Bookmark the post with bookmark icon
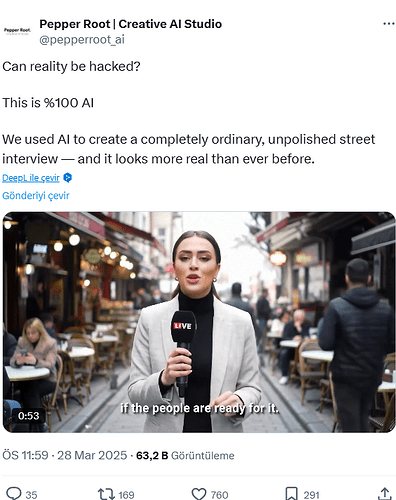The height and width of the screenshot is (500, 396). coord(291,494)
